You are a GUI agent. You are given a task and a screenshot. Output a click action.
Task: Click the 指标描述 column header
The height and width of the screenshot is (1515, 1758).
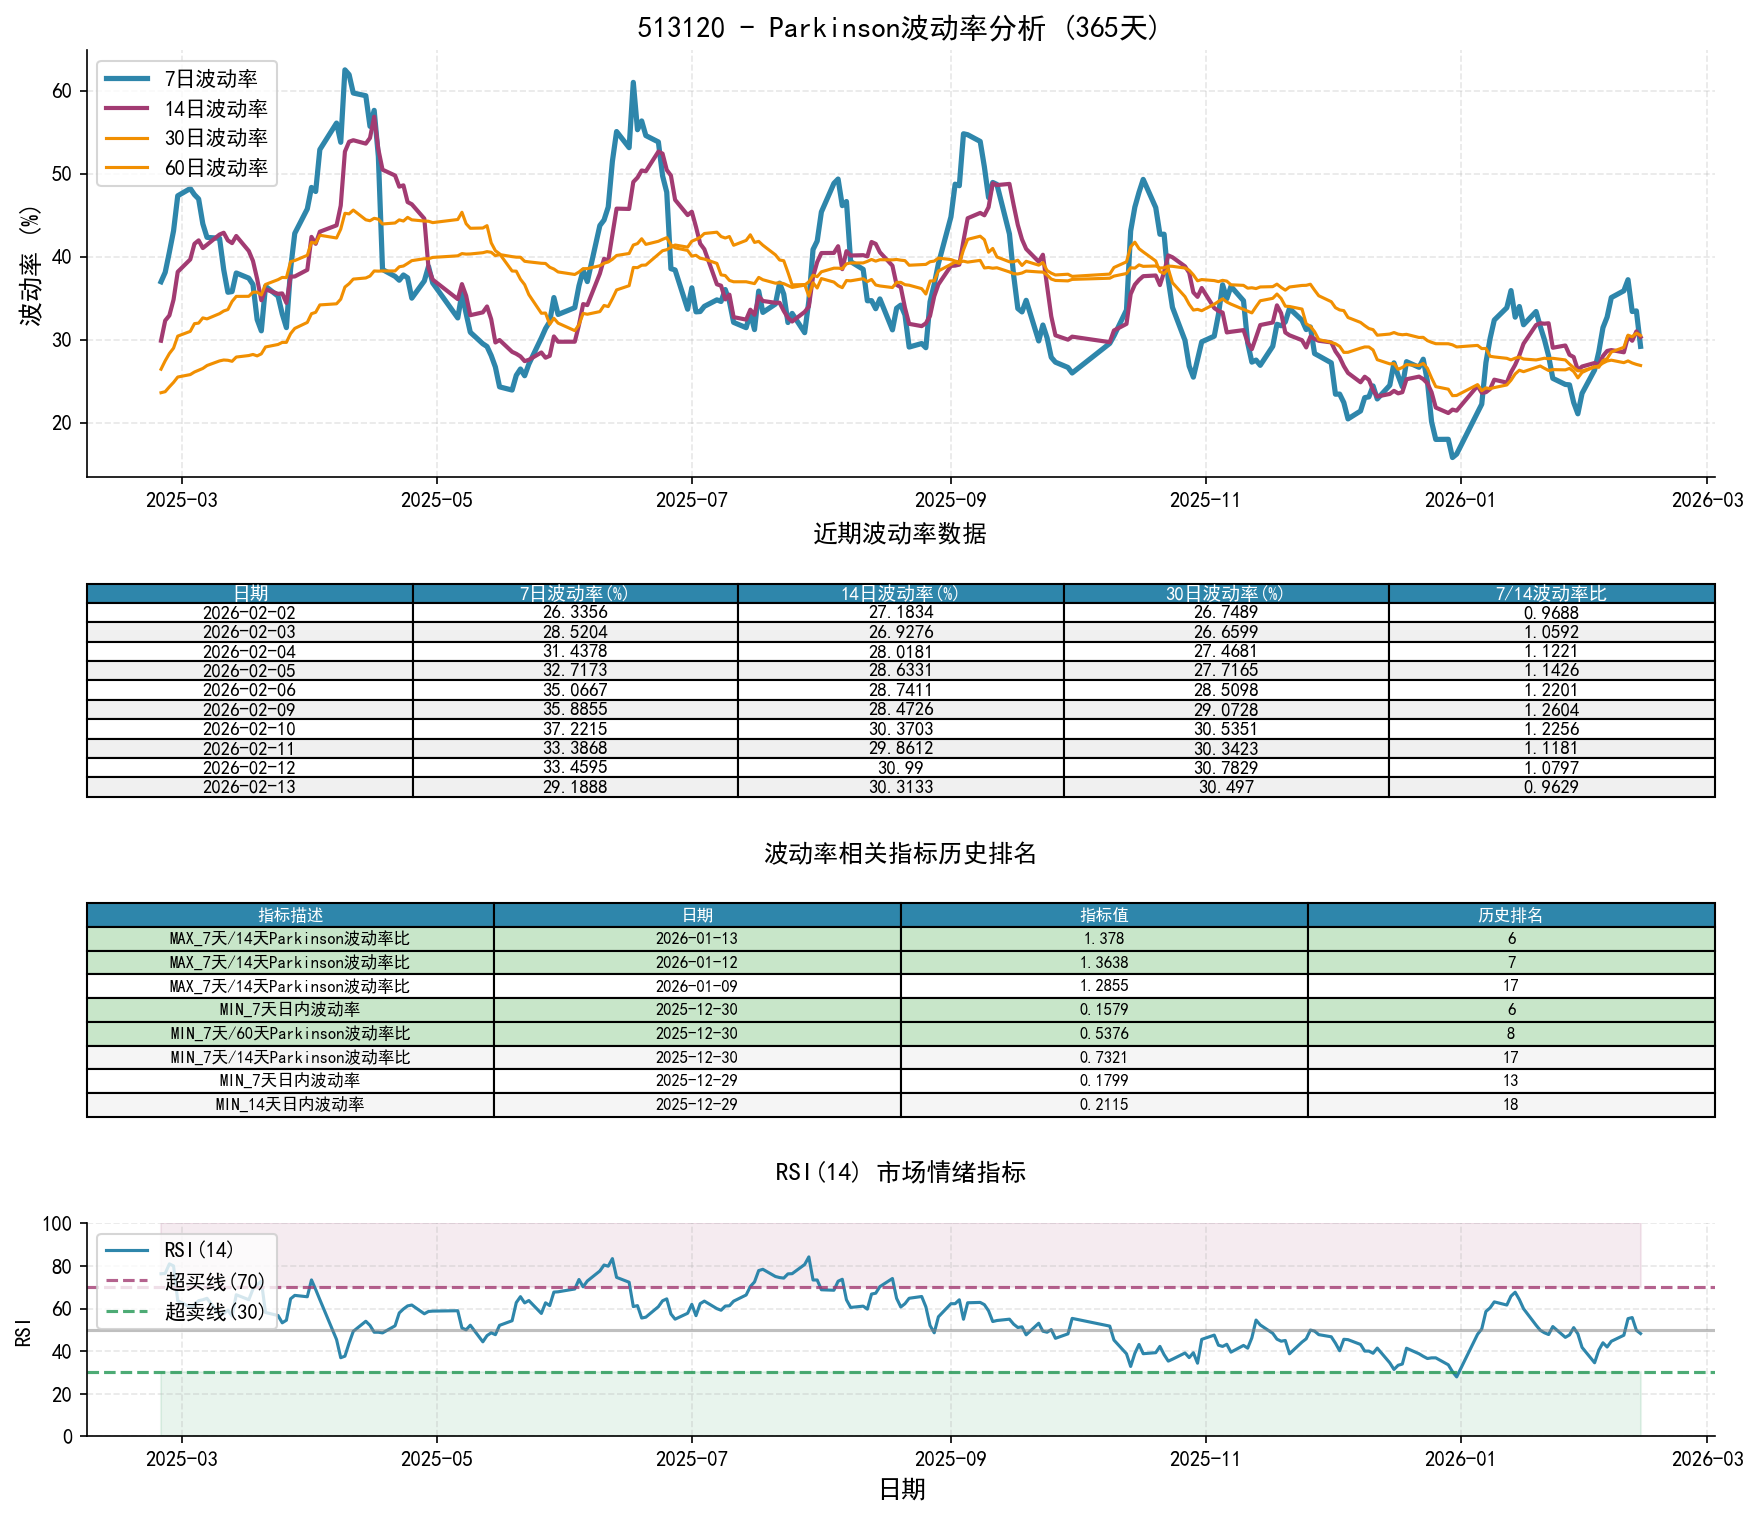click(290, 915)
